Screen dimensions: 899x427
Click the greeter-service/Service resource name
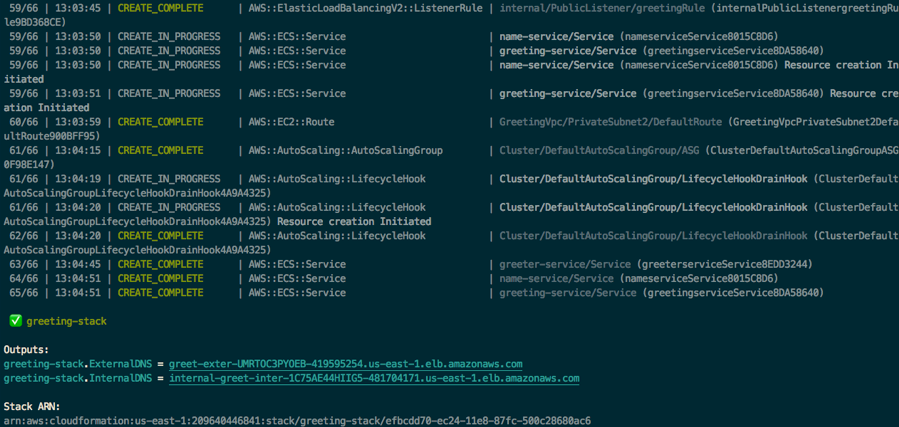[x=565, y=265]
